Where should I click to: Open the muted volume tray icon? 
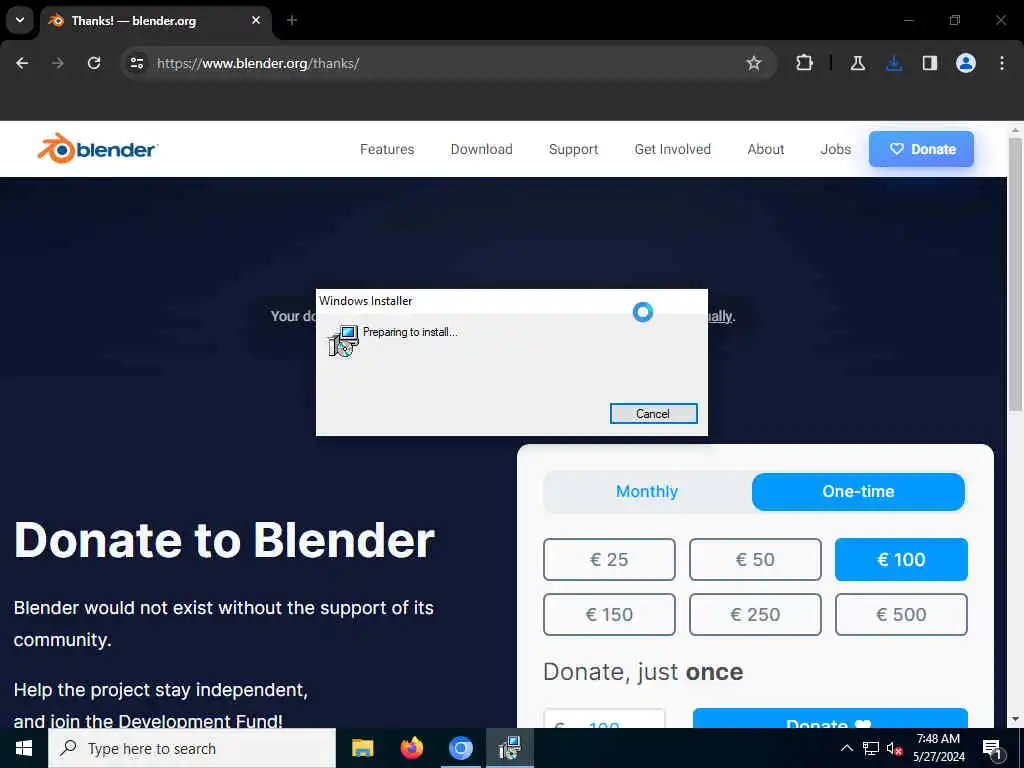(x=894, y=748)
